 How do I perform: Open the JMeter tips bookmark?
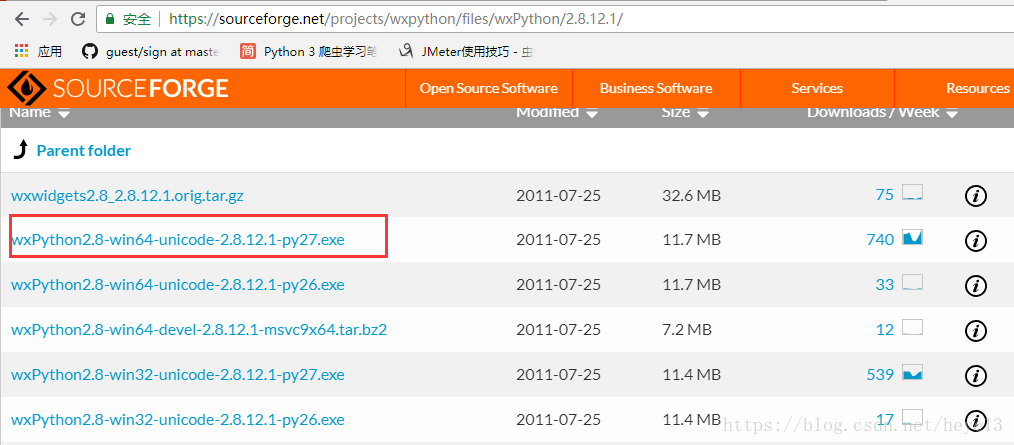[466, 52]
